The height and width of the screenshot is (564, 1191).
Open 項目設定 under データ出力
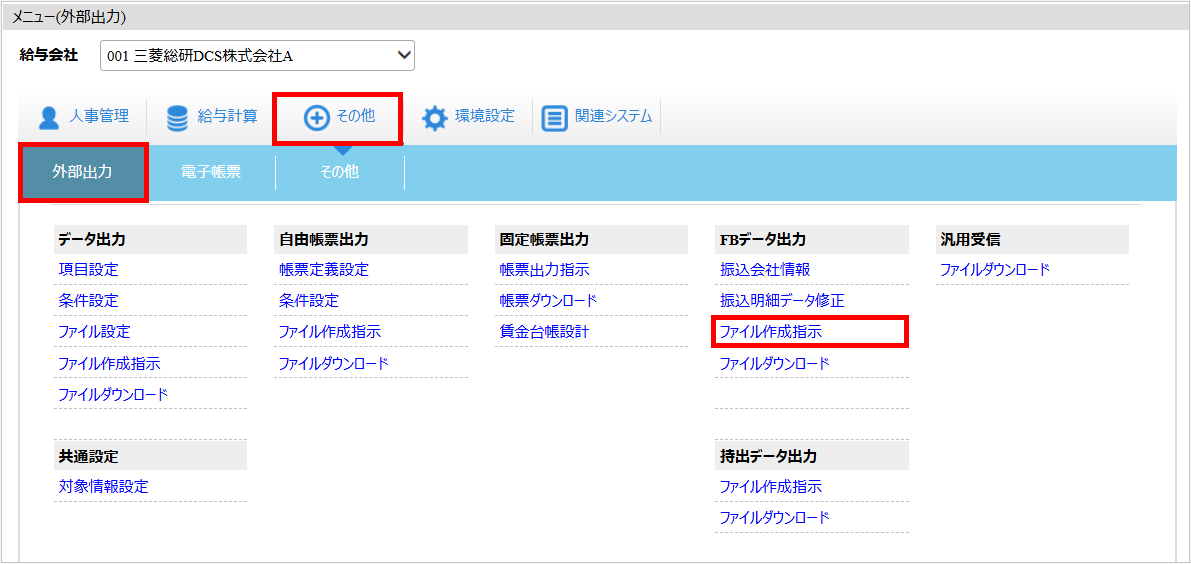88,269
